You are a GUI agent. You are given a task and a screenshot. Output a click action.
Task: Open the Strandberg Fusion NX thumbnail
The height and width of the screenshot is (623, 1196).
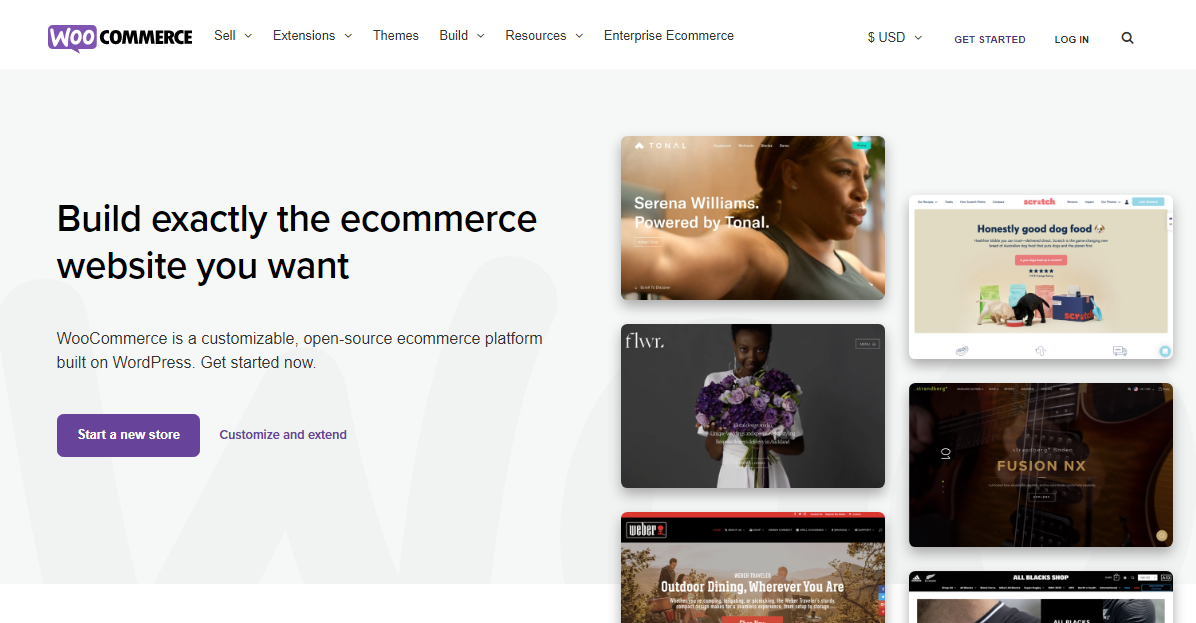tap(1040, 465)
